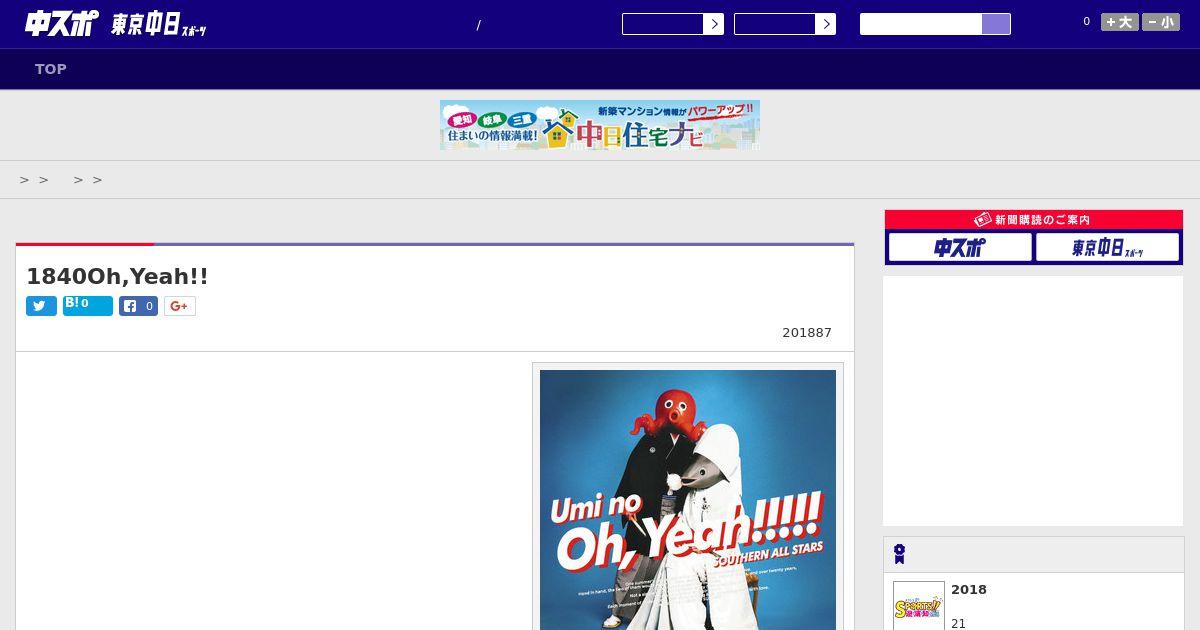Open 東京中日スポーツ subscription button in sidebar
The width and height of the screenshot is (1200, 630).
pos(1107,247)
